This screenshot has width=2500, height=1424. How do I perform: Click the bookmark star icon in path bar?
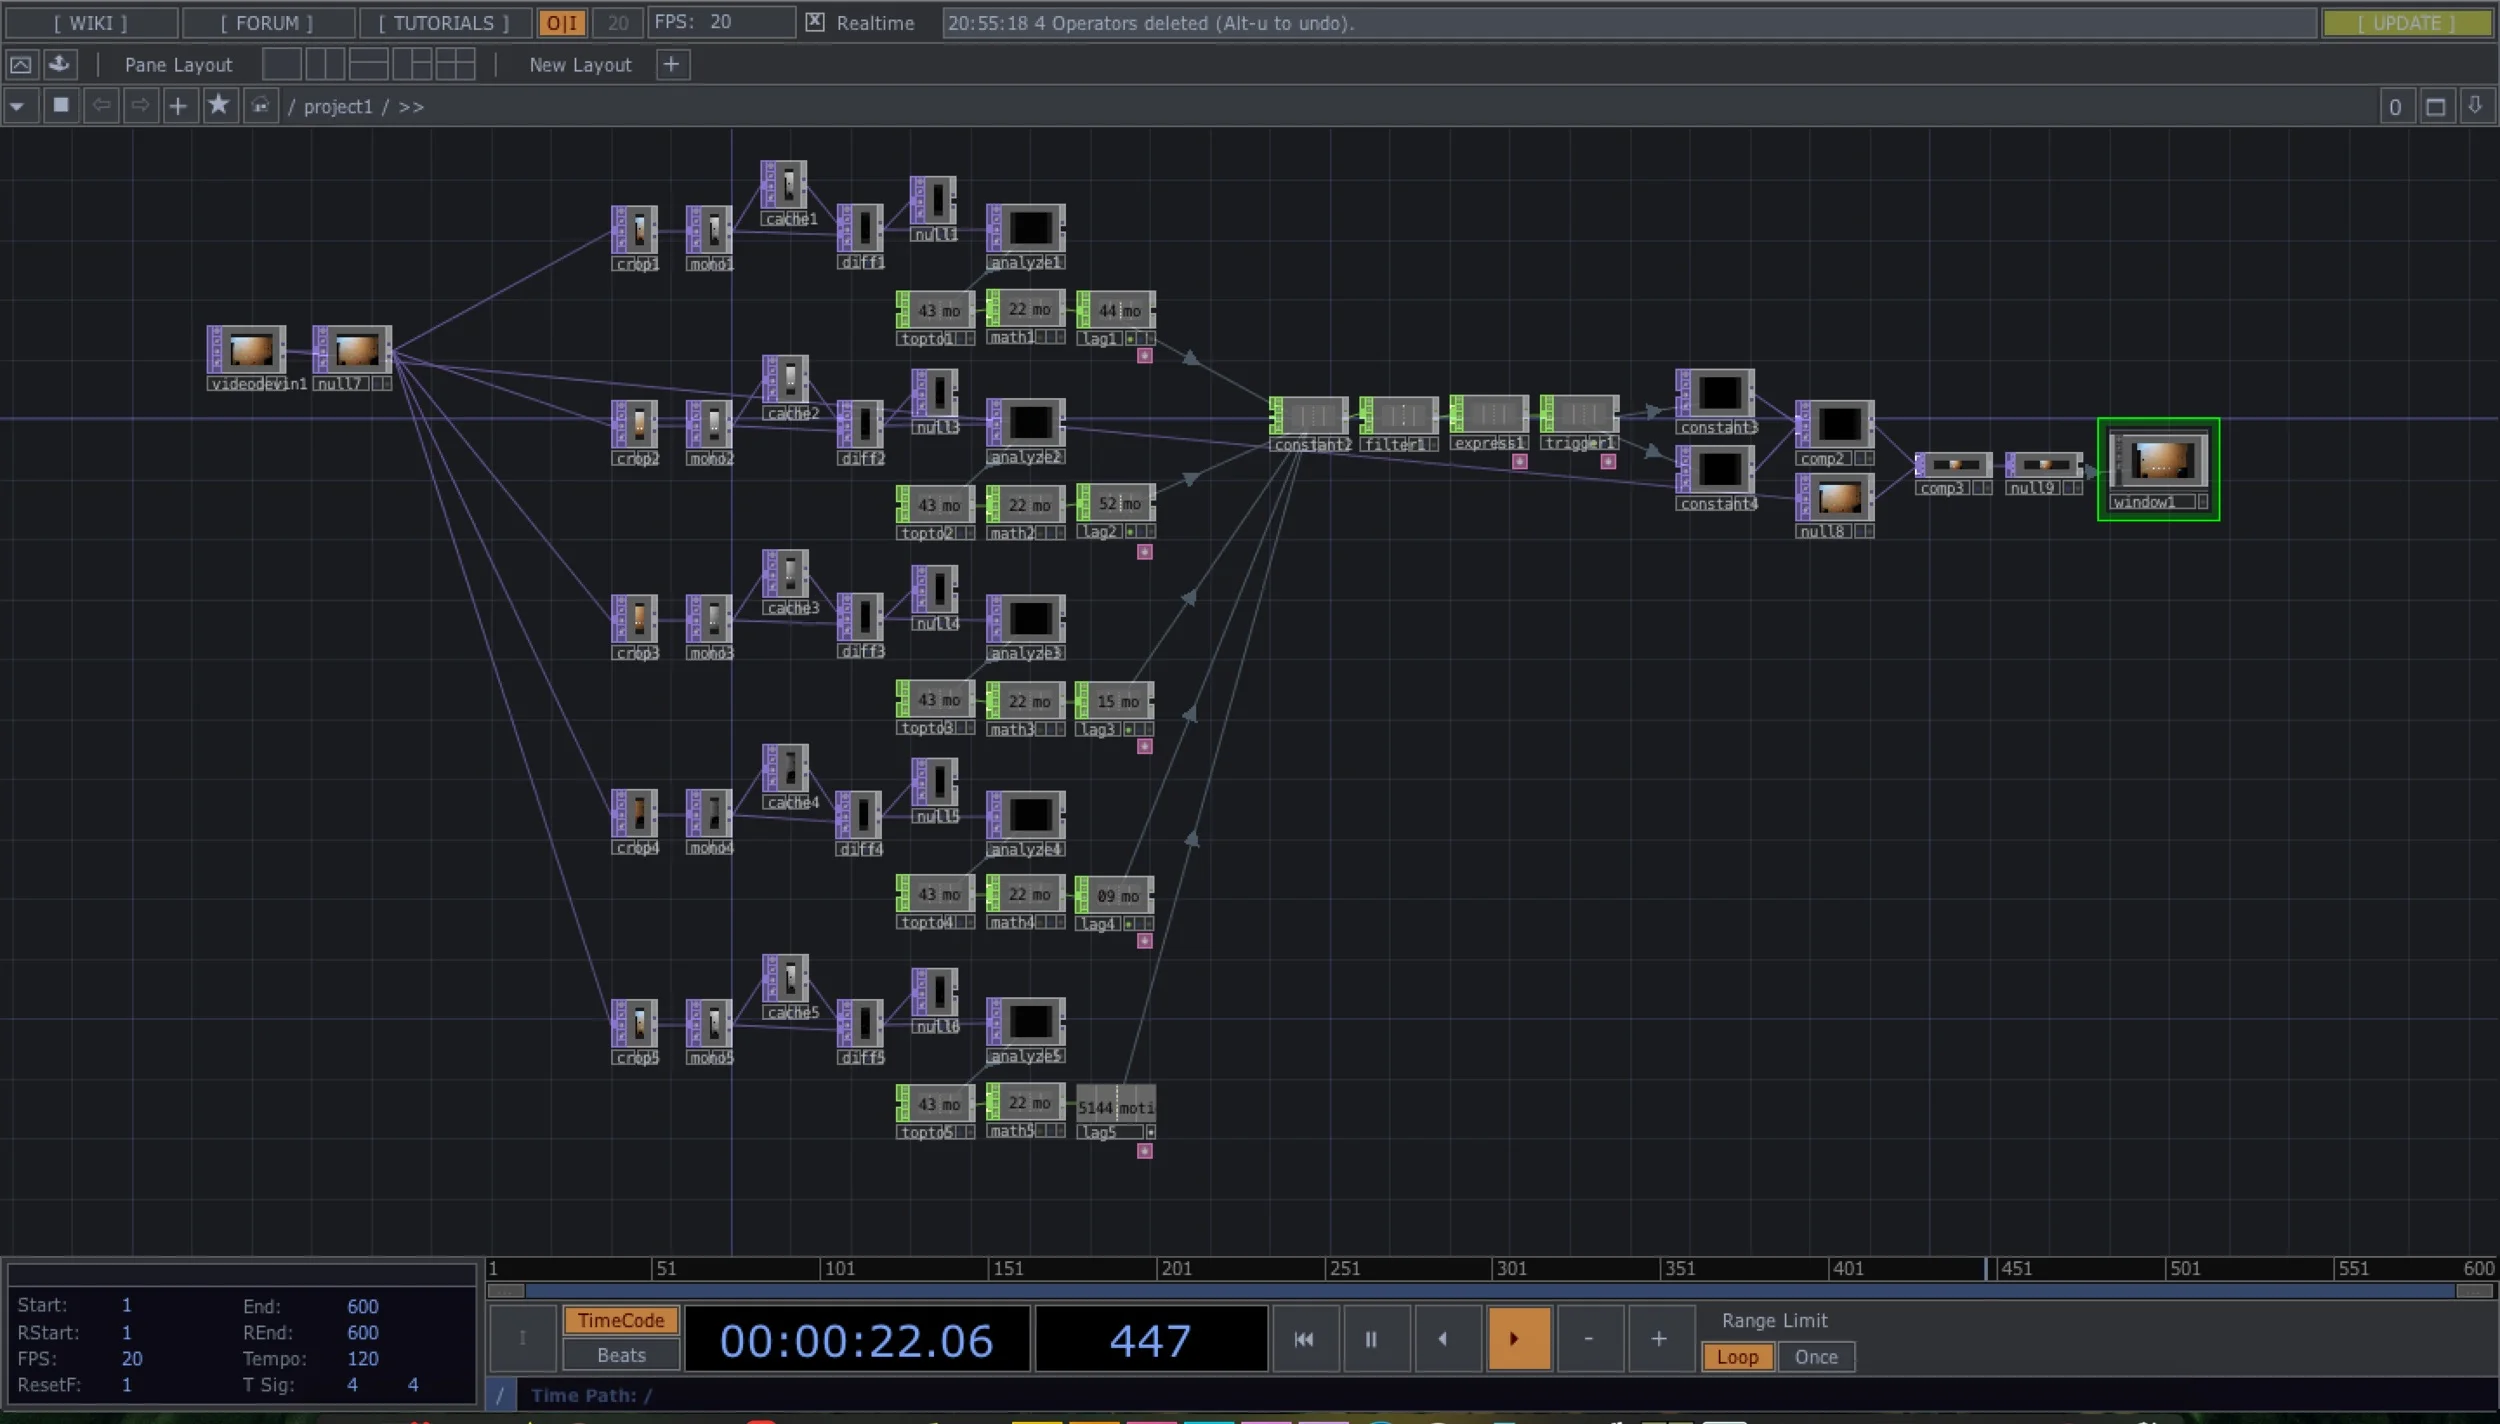pos(218,105)
